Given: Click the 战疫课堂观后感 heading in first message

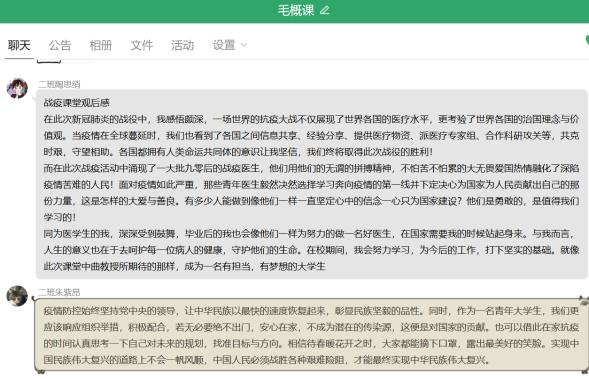Looking at the screenshot, I should 77,103.
